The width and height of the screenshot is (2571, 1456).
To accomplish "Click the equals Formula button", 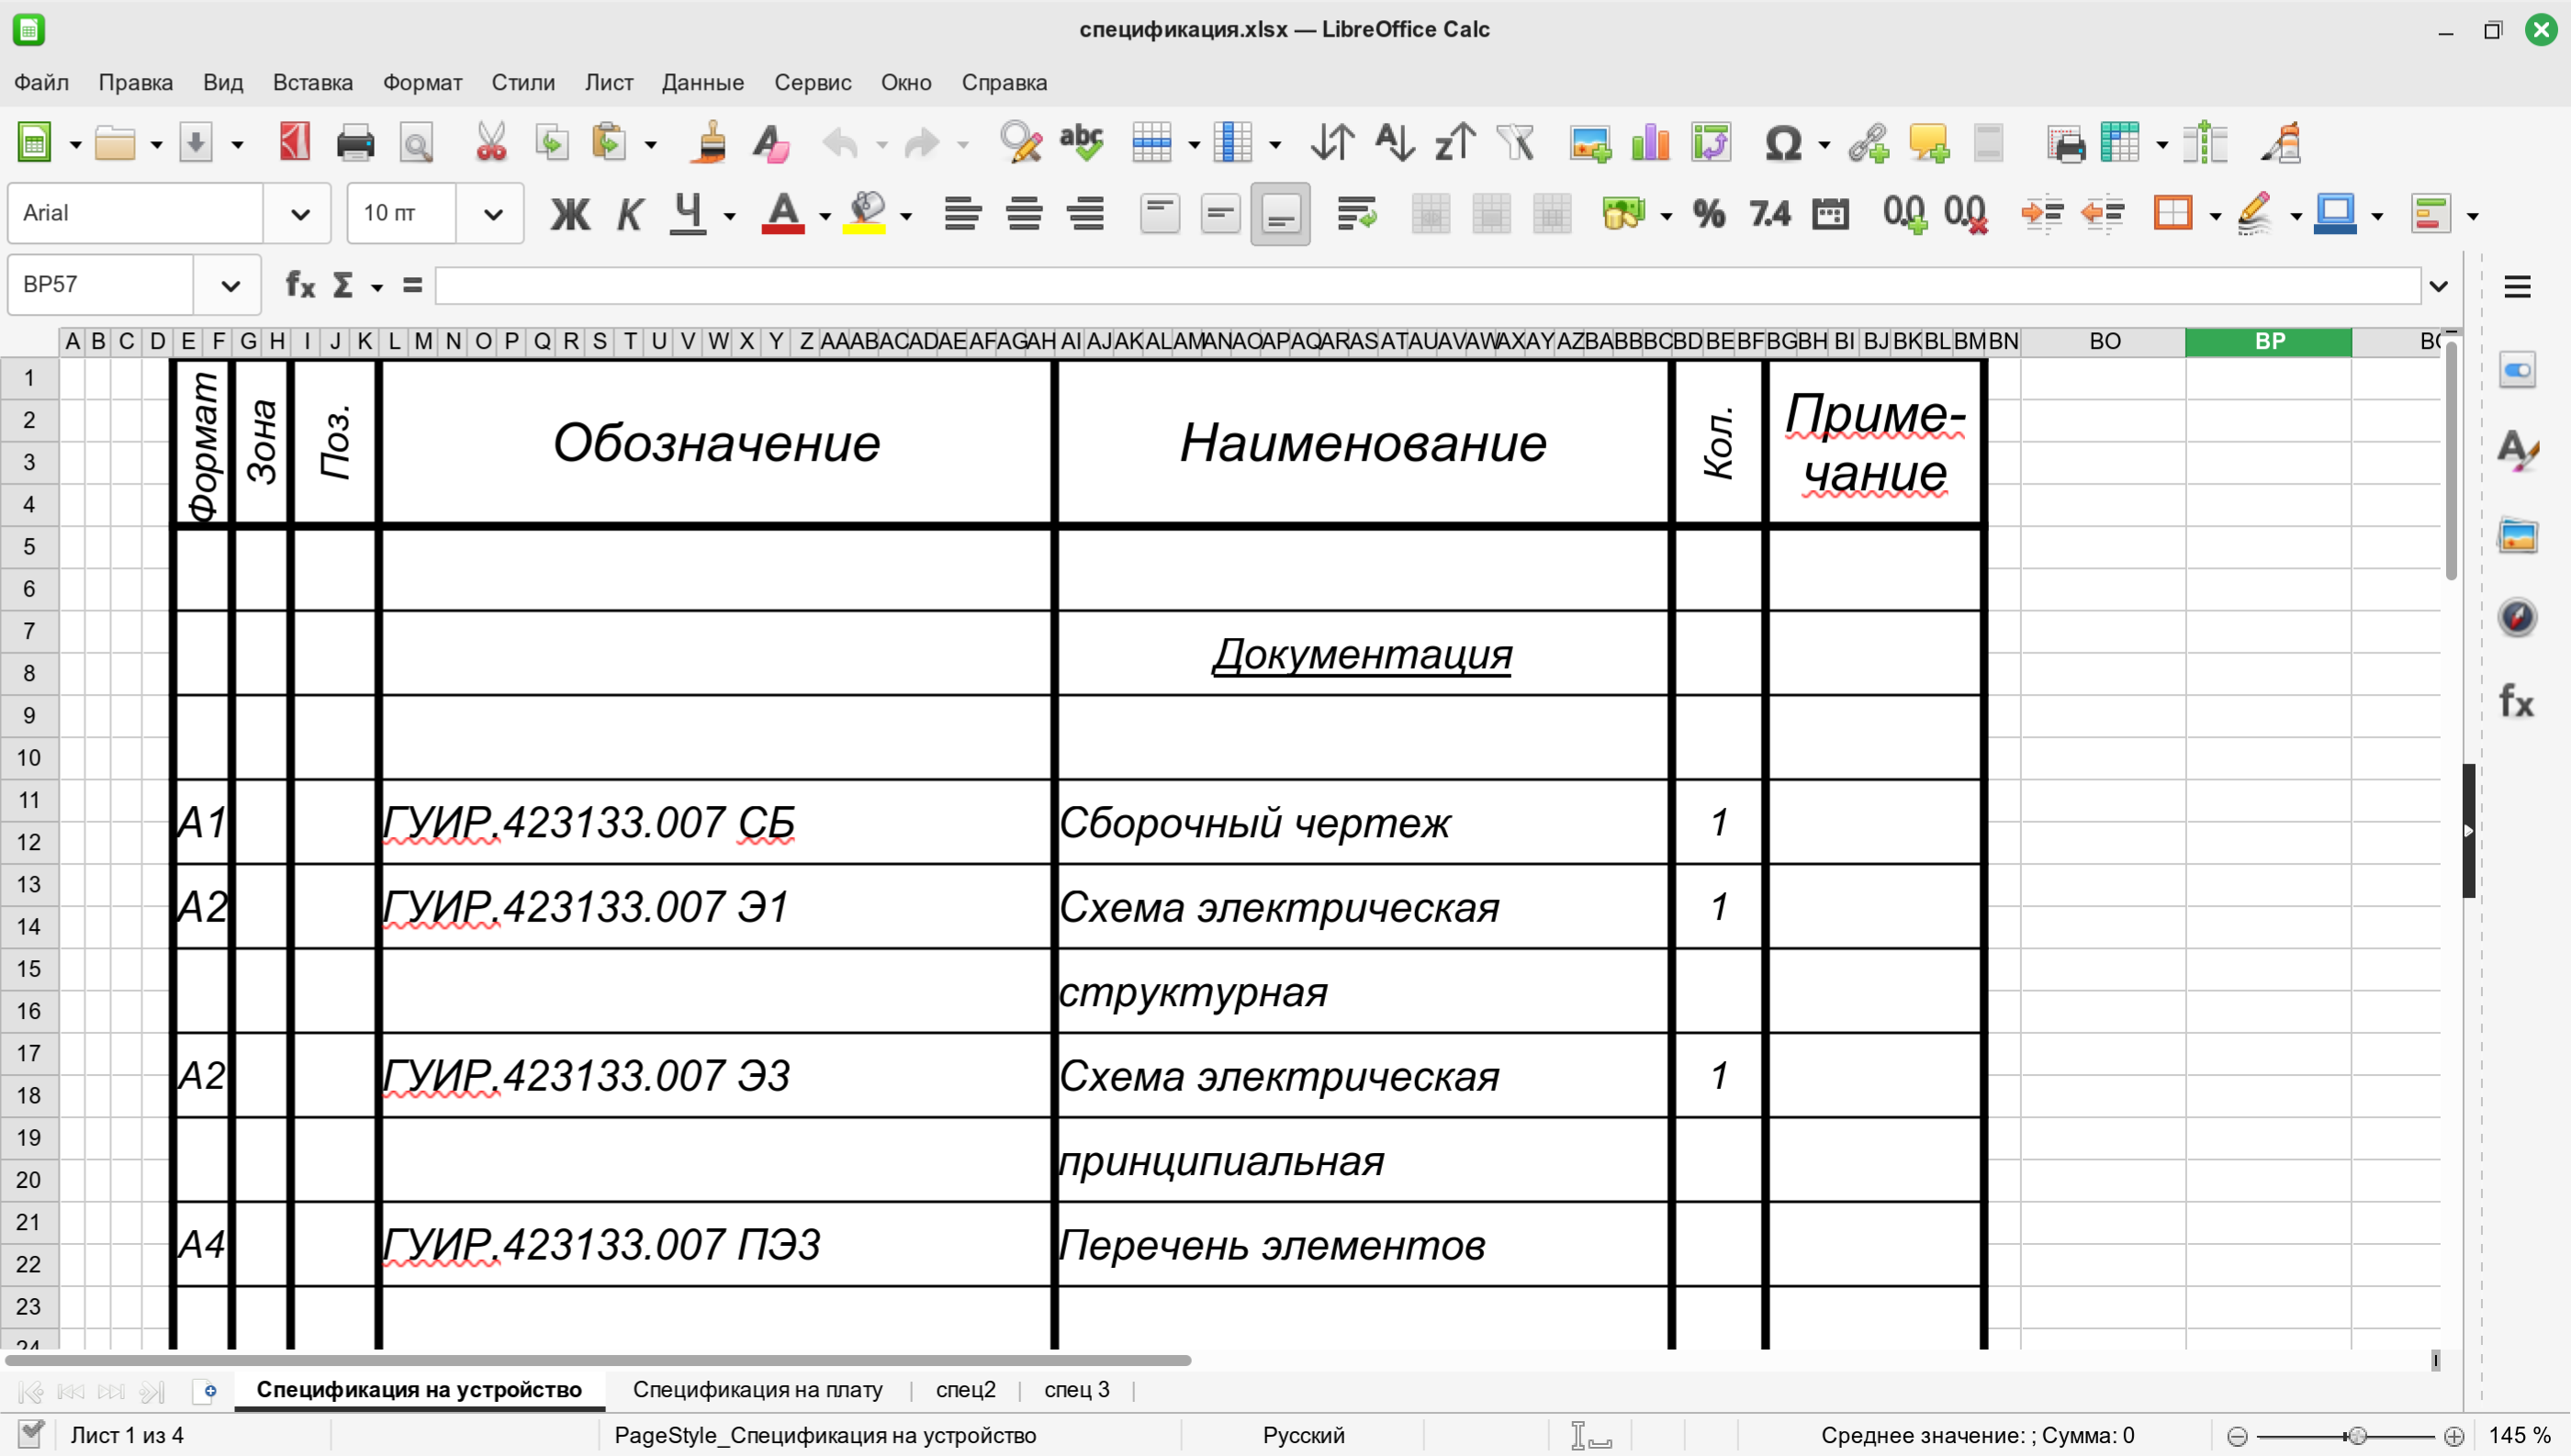I will click(412, 285).
